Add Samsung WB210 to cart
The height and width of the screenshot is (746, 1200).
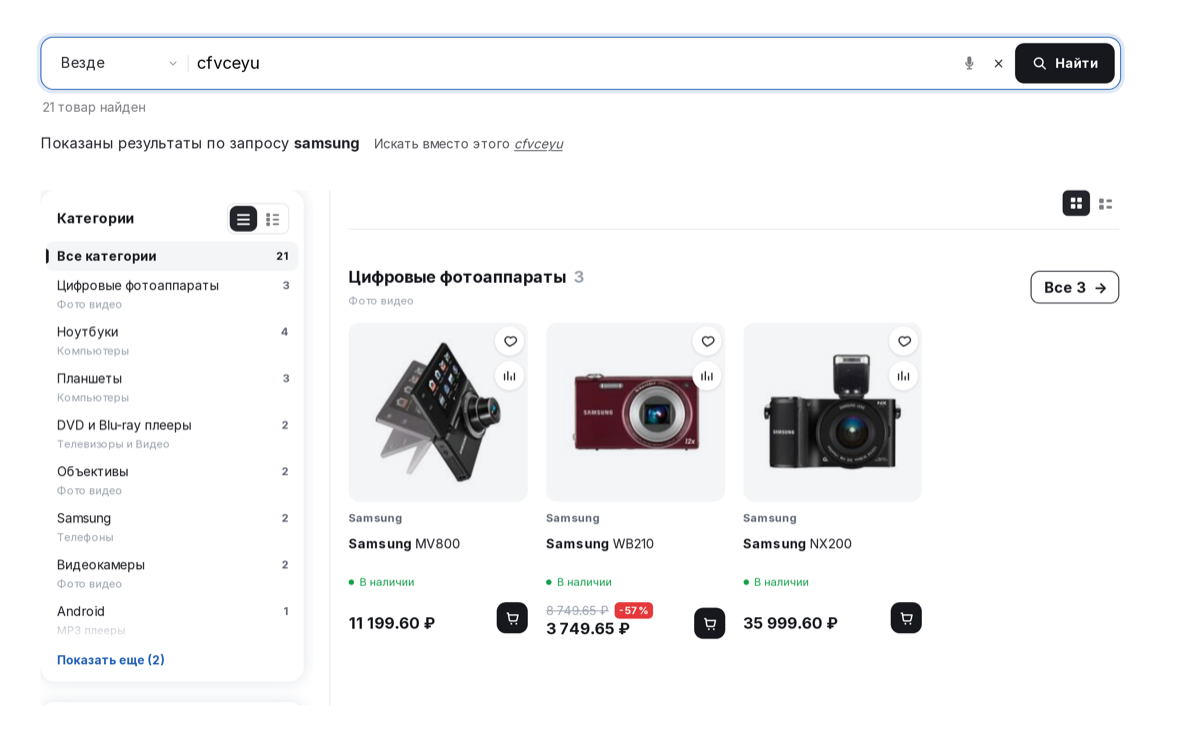click(710, 624)
